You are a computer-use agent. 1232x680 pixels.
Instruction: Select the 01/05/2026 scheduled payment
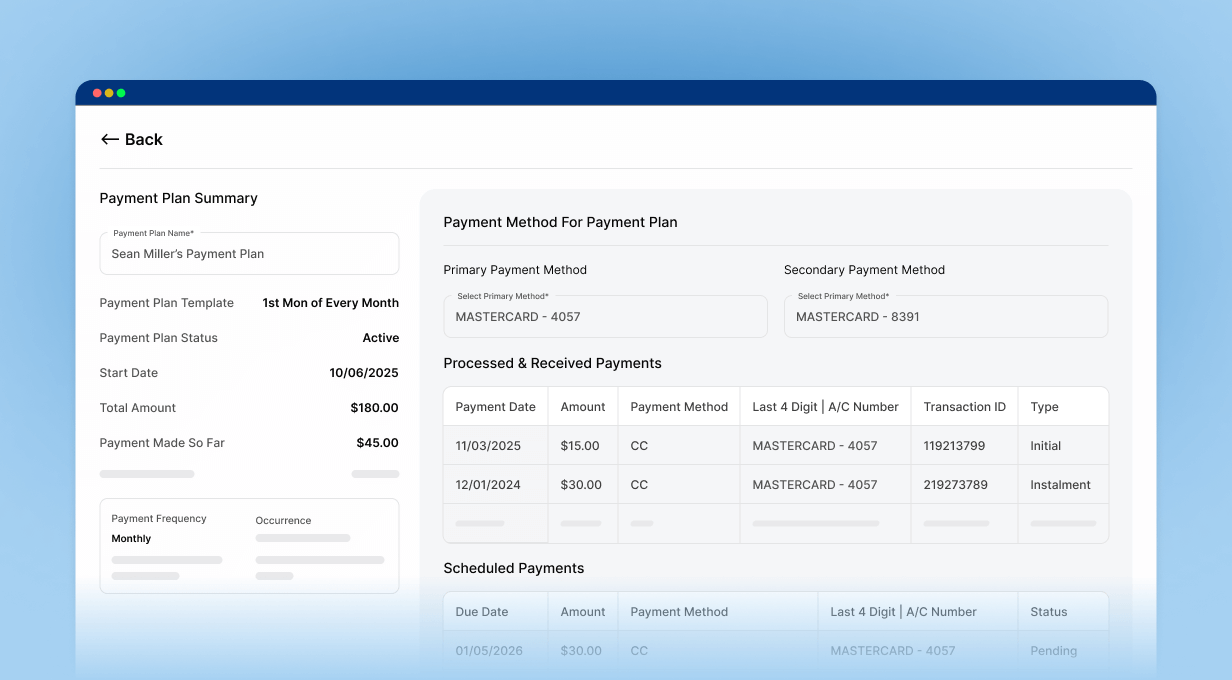click(487, 651)
